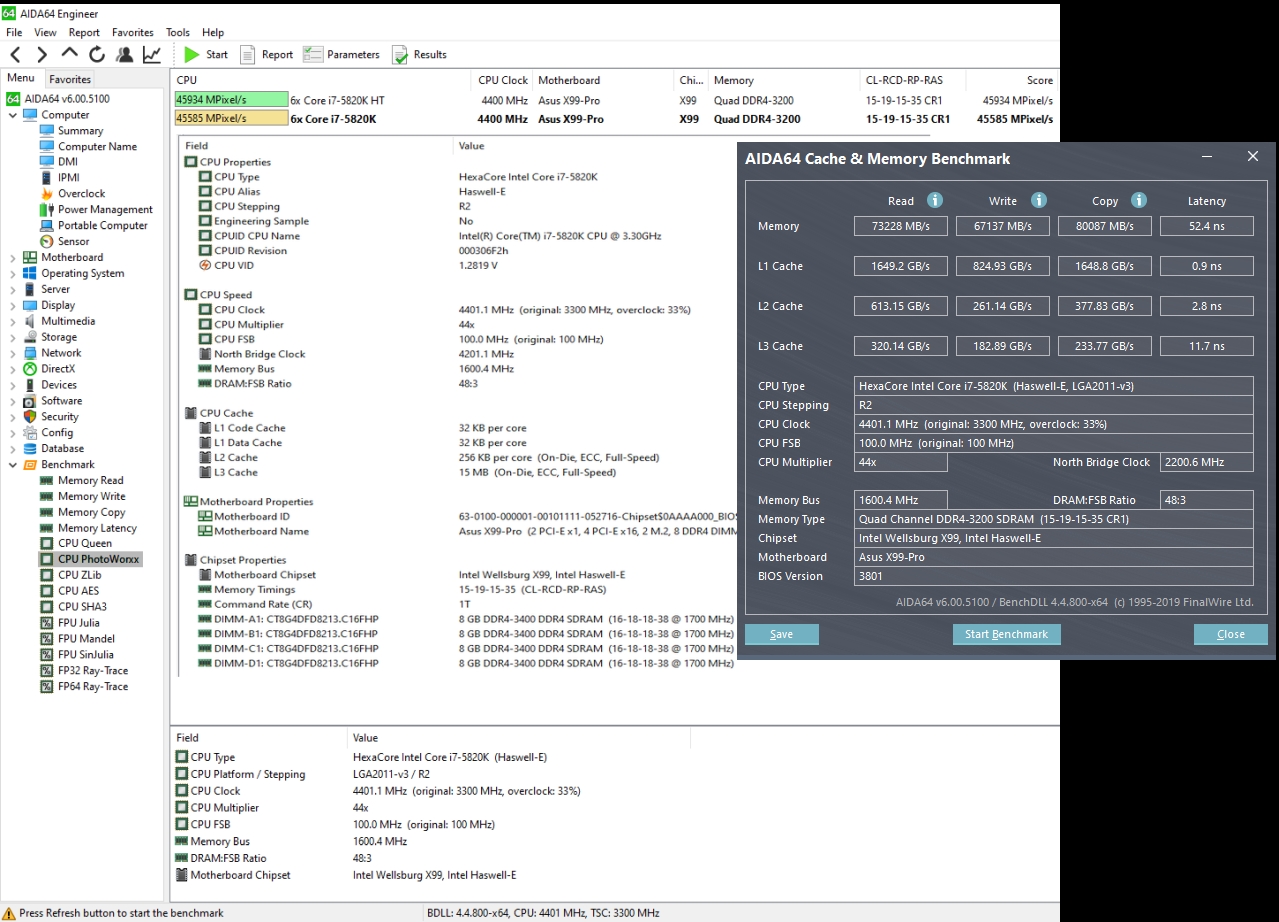The height and width of the screenshot is (922, 1279).
Task: Click the Close button in benchmark window
Action: pyautogui.click(x=1231, y=634)
